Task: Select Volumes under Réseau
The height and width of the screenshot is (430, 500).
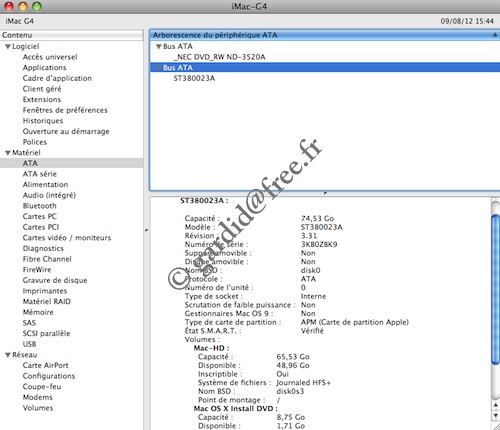Action: 38,408
